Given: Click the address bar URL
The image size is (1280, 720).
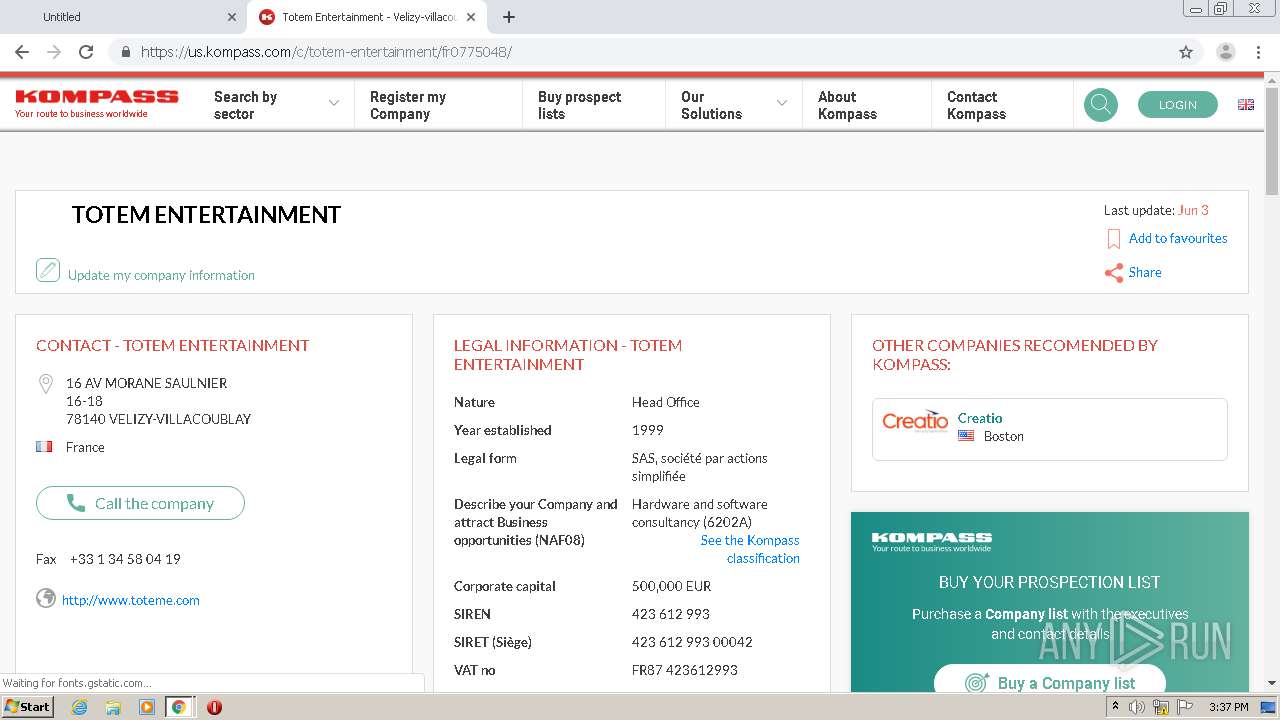Looking at the screenshot, I should [x=326, y=52].
